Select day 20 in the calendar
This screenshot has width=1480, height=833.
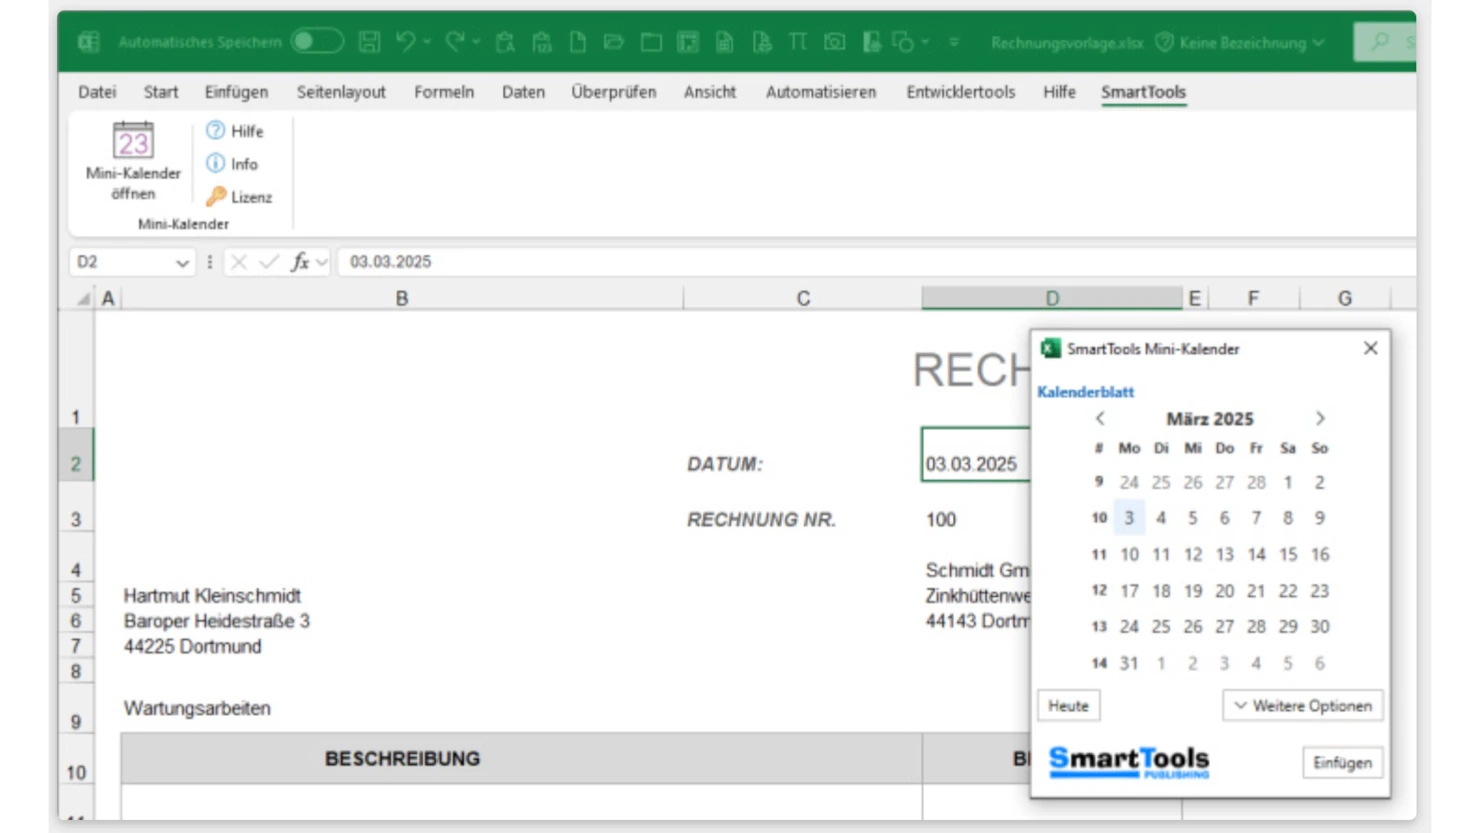(x=1224, y=591)
